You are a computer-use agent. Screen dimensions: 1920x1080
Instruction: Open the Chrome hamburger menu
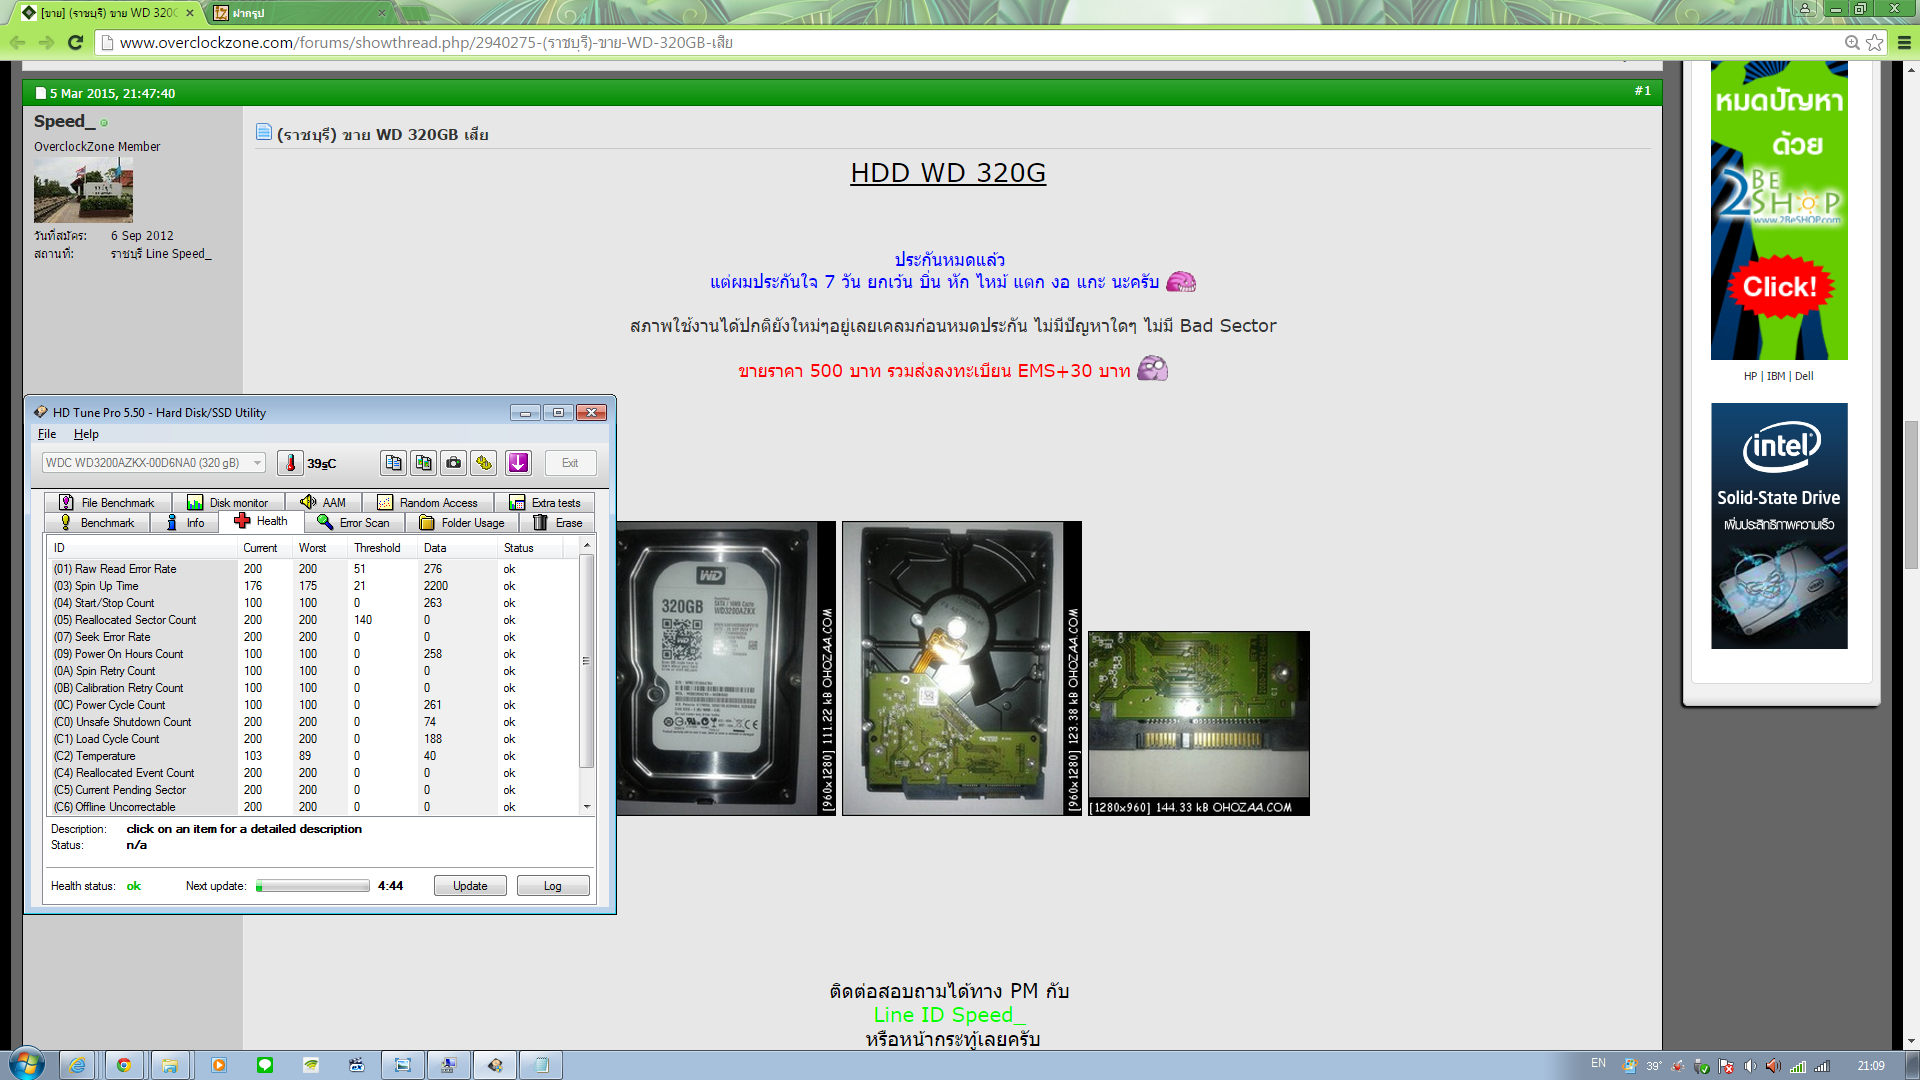(1904, 42)
